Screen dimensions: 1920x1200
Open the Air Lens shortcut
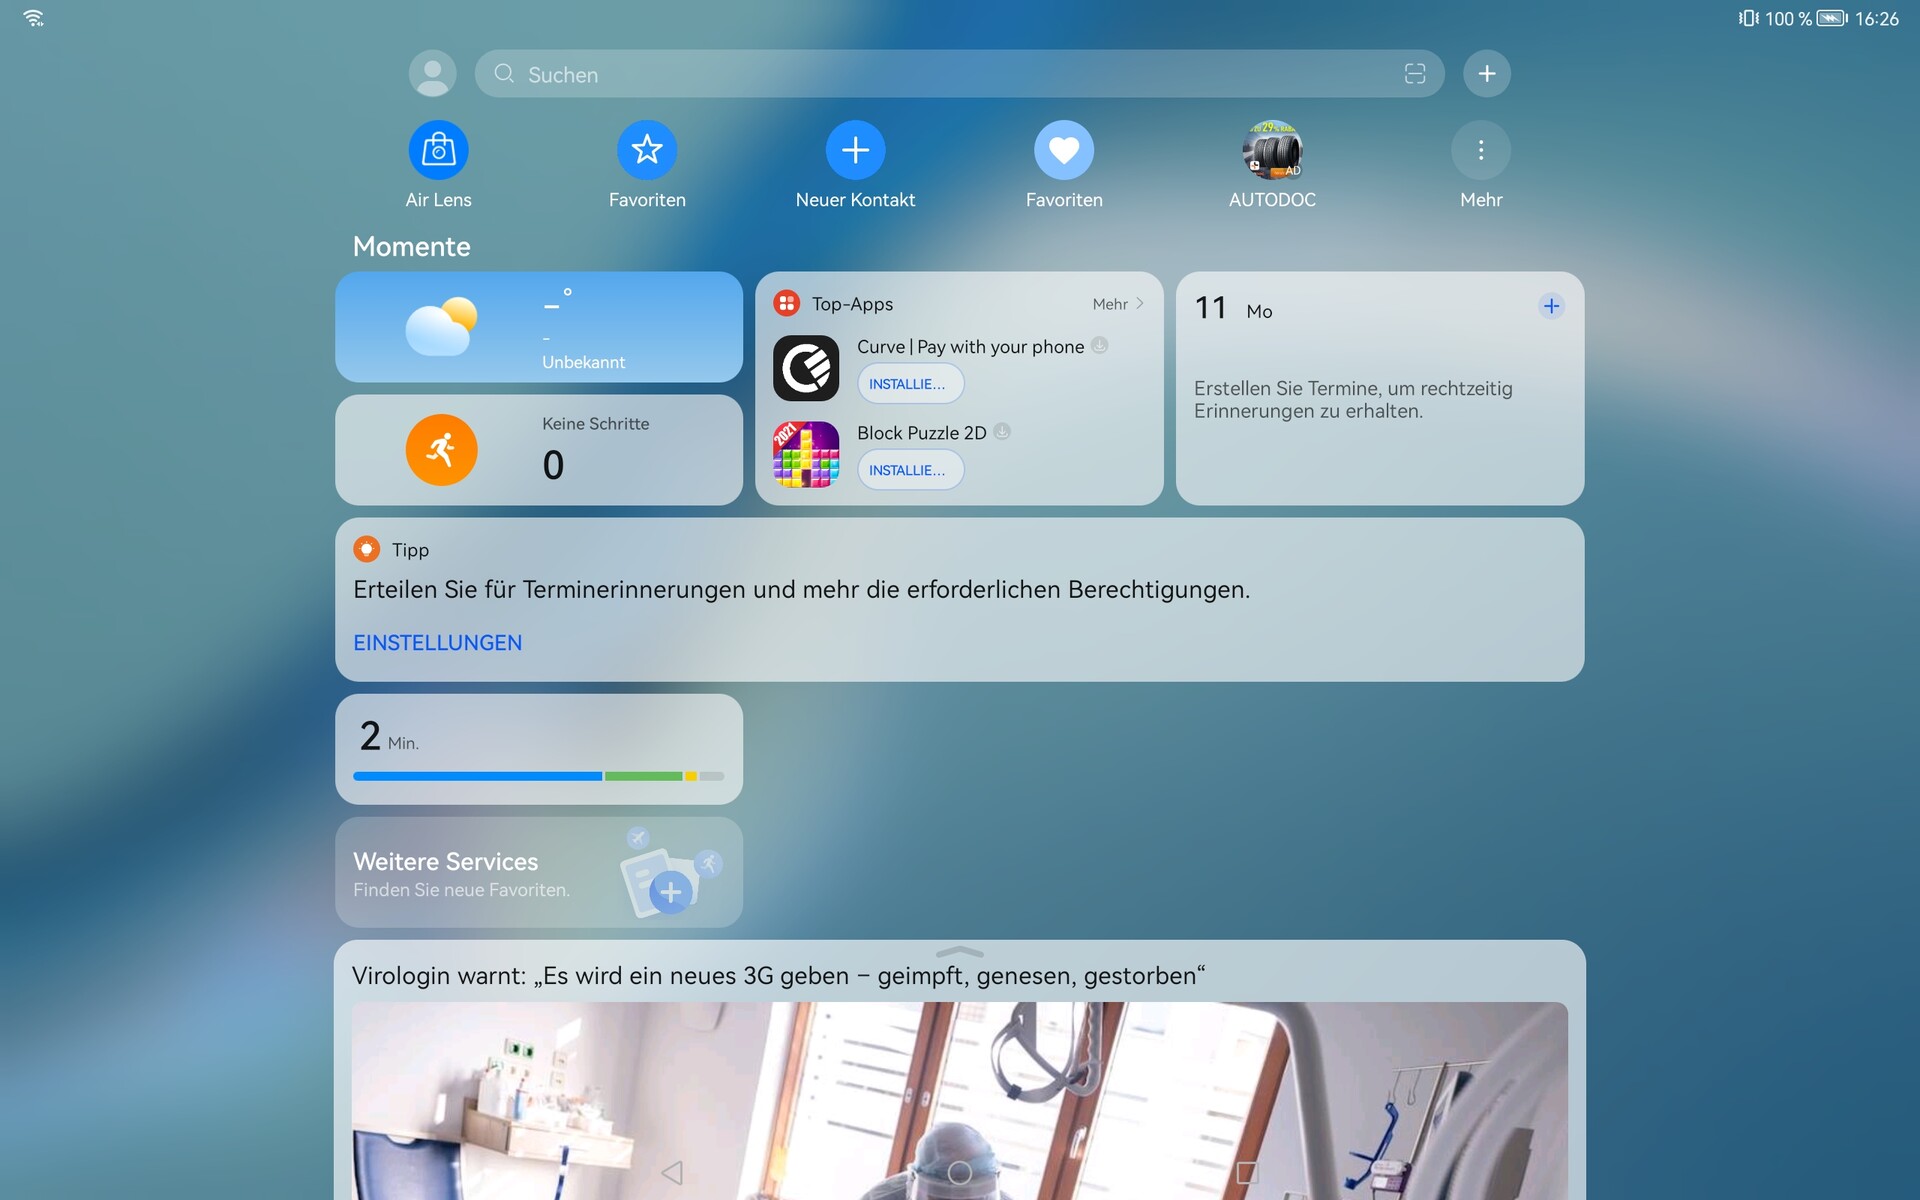click(x=438, y=150)
